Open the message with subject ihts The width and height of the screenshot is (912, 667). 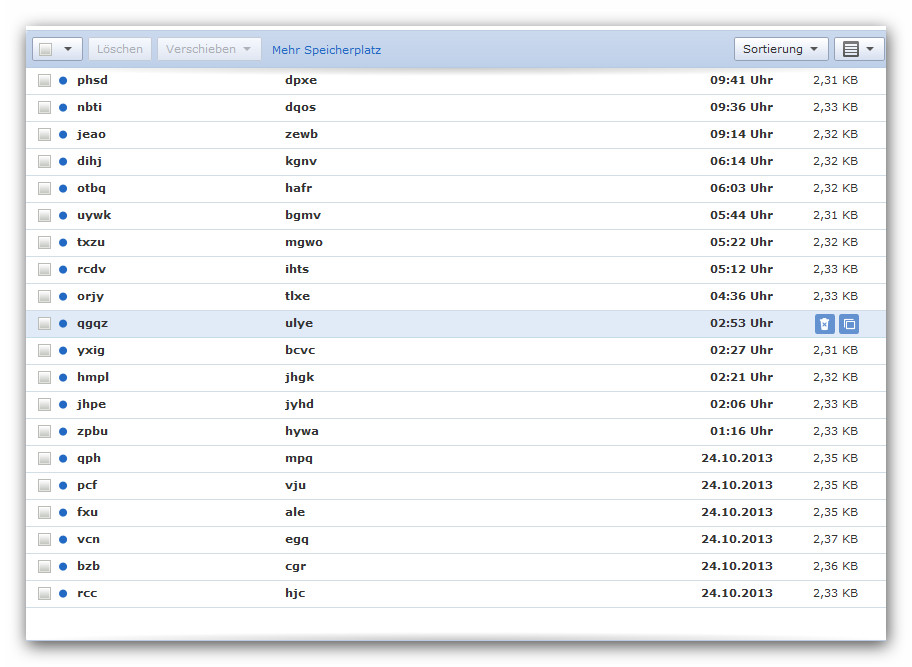pyautogui.click(x=297, y=269)
